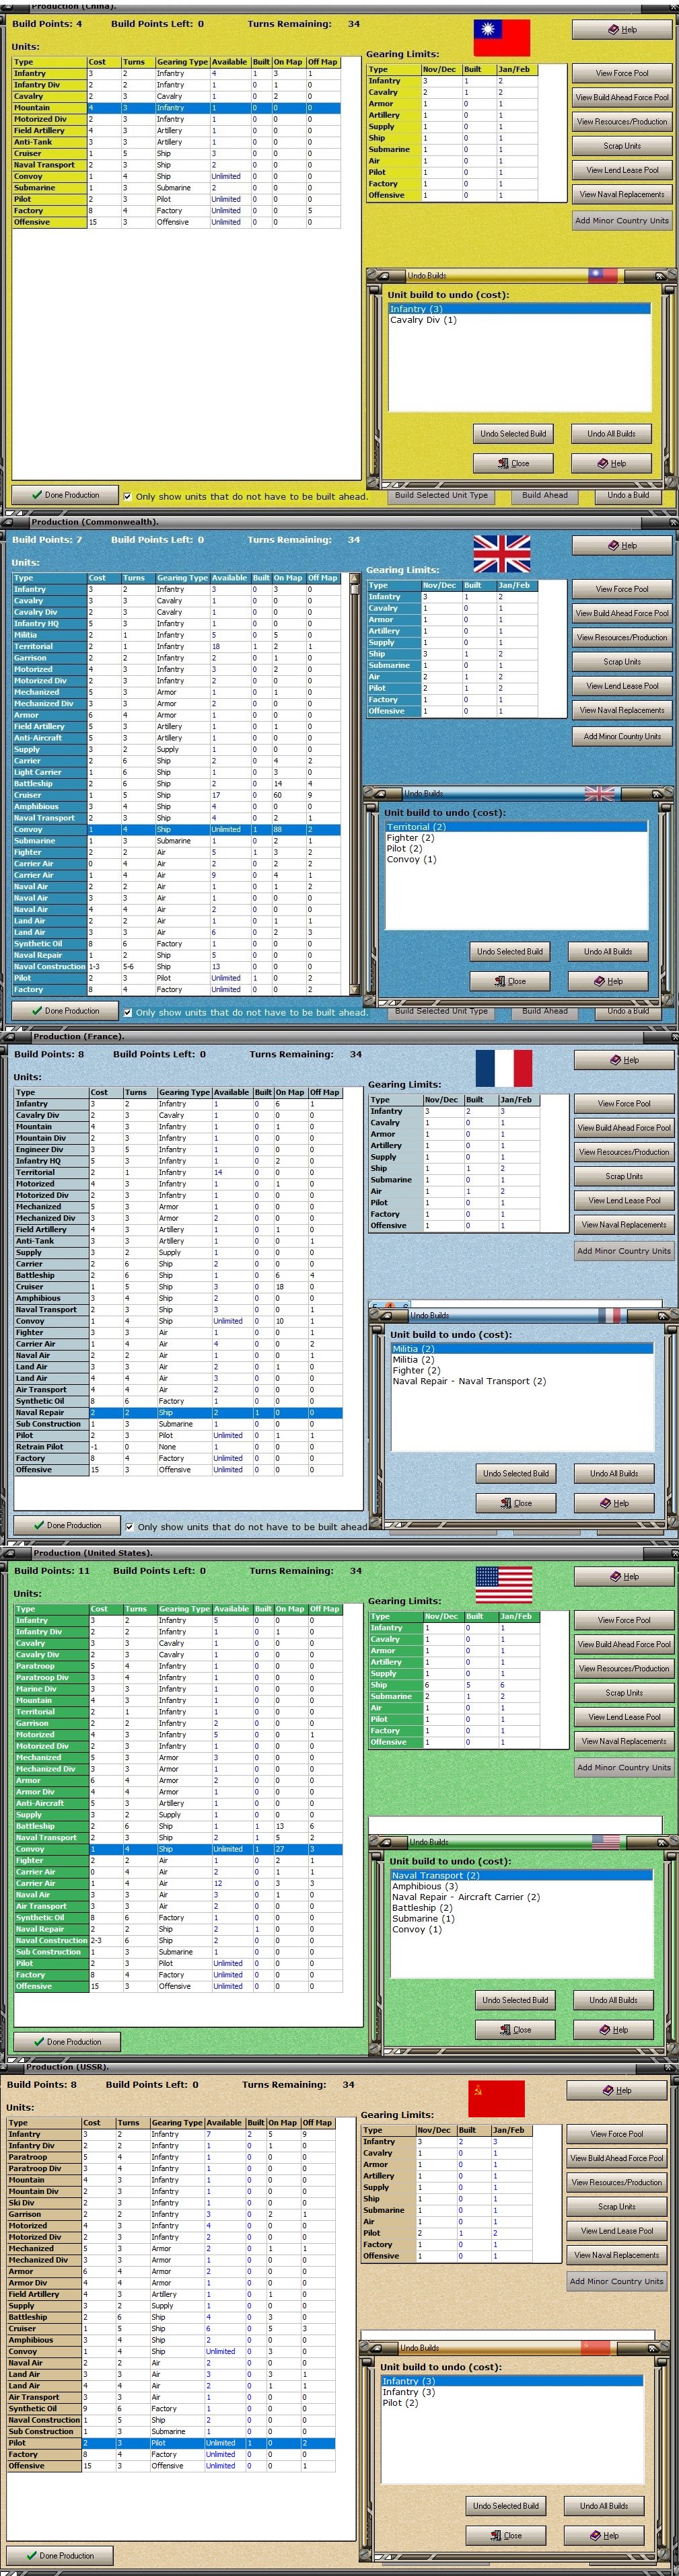Select Ski Div row in USSR units table

click(171, 2203)
